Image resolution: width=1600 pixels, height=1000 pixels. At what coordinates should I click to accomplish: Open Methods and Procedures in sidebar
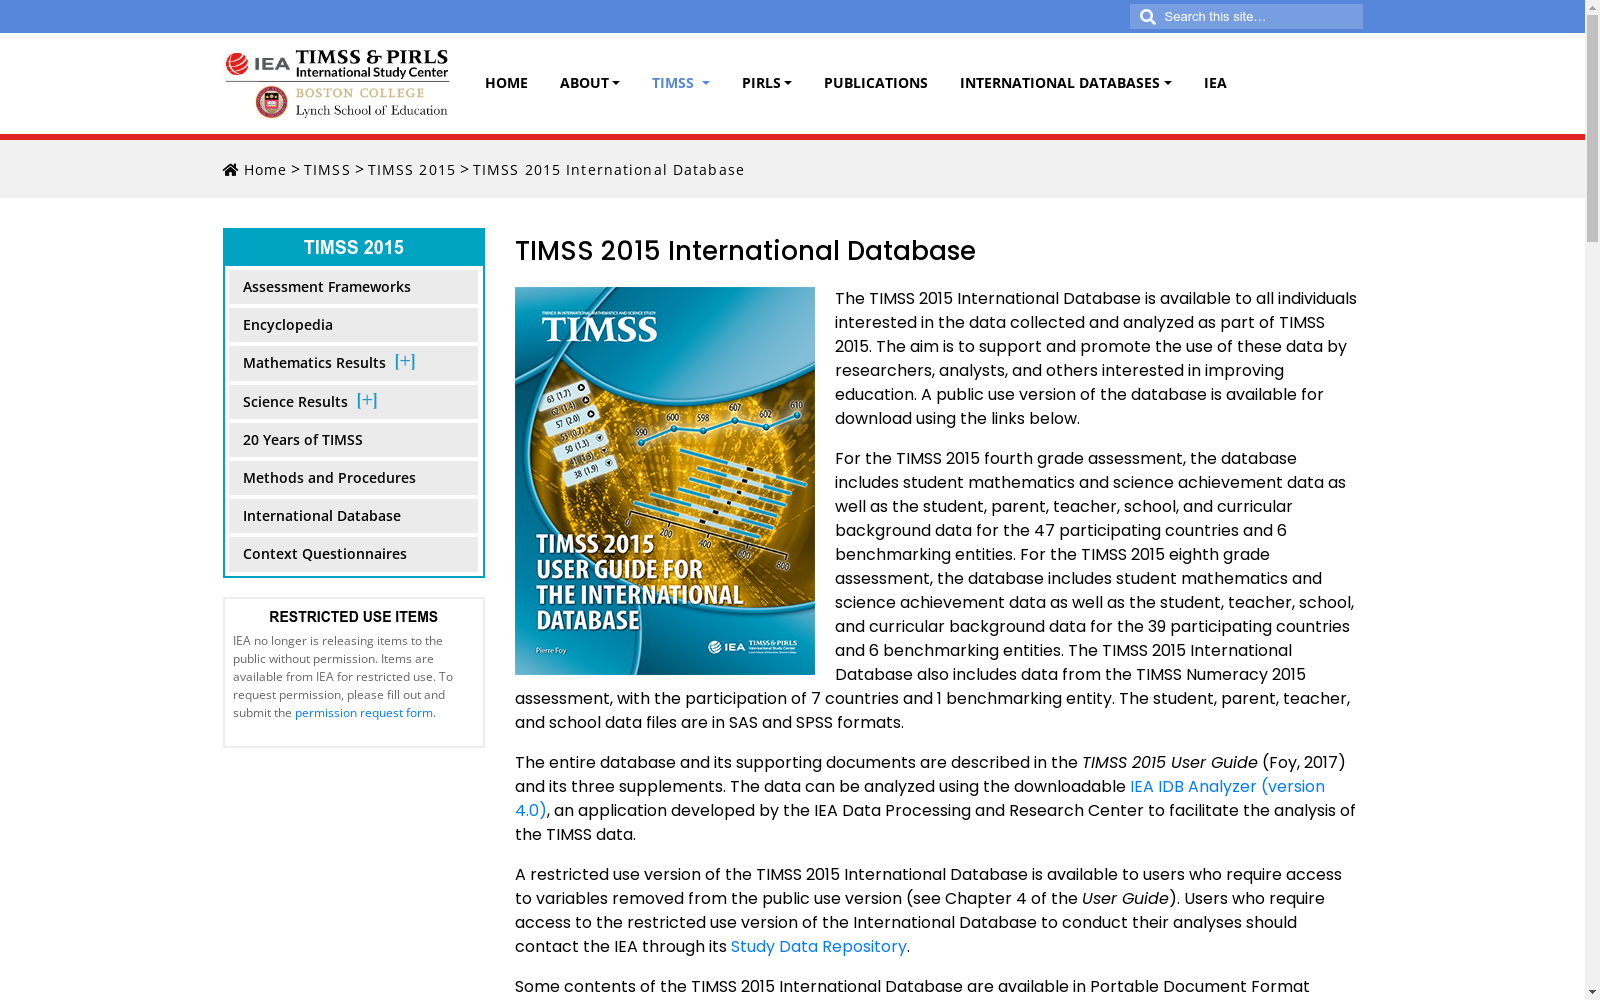coord(353,478)
